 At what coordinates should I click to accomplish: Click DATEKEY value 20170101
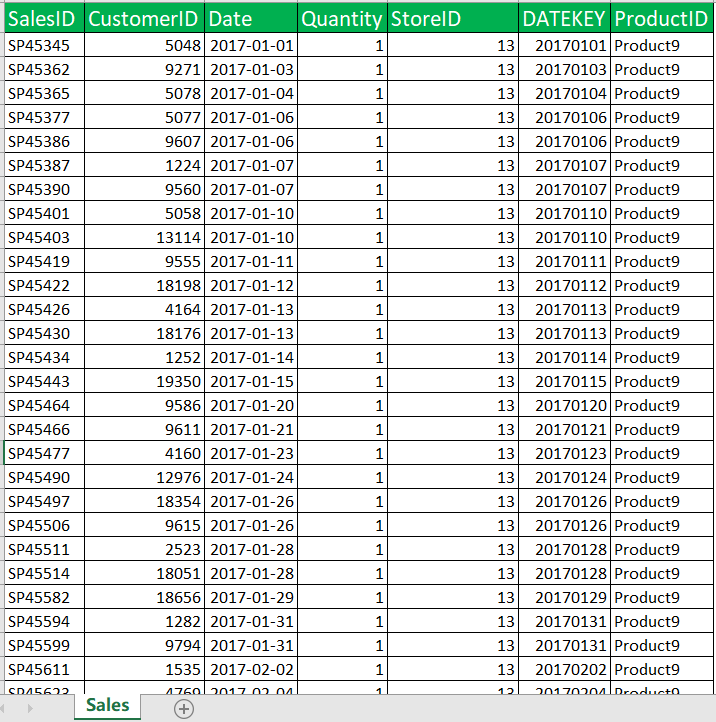click(565, 45)
